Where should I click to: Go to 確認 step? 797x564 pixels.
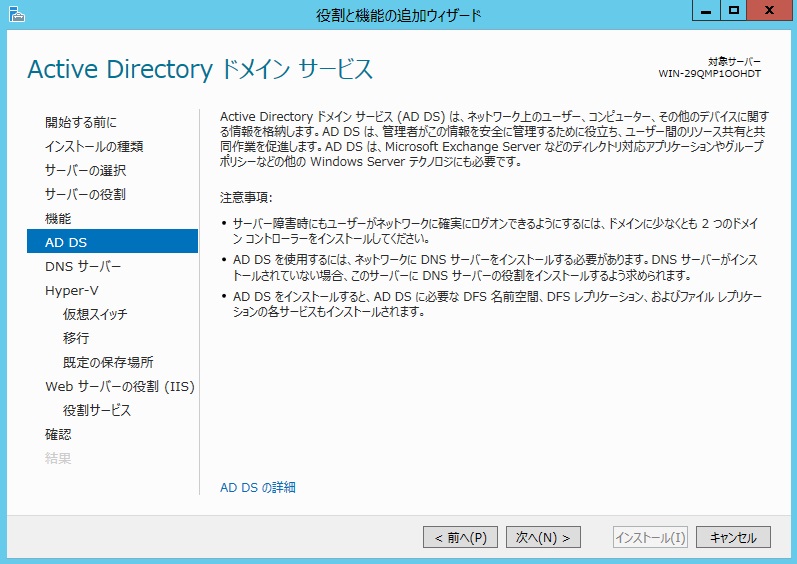58,434
